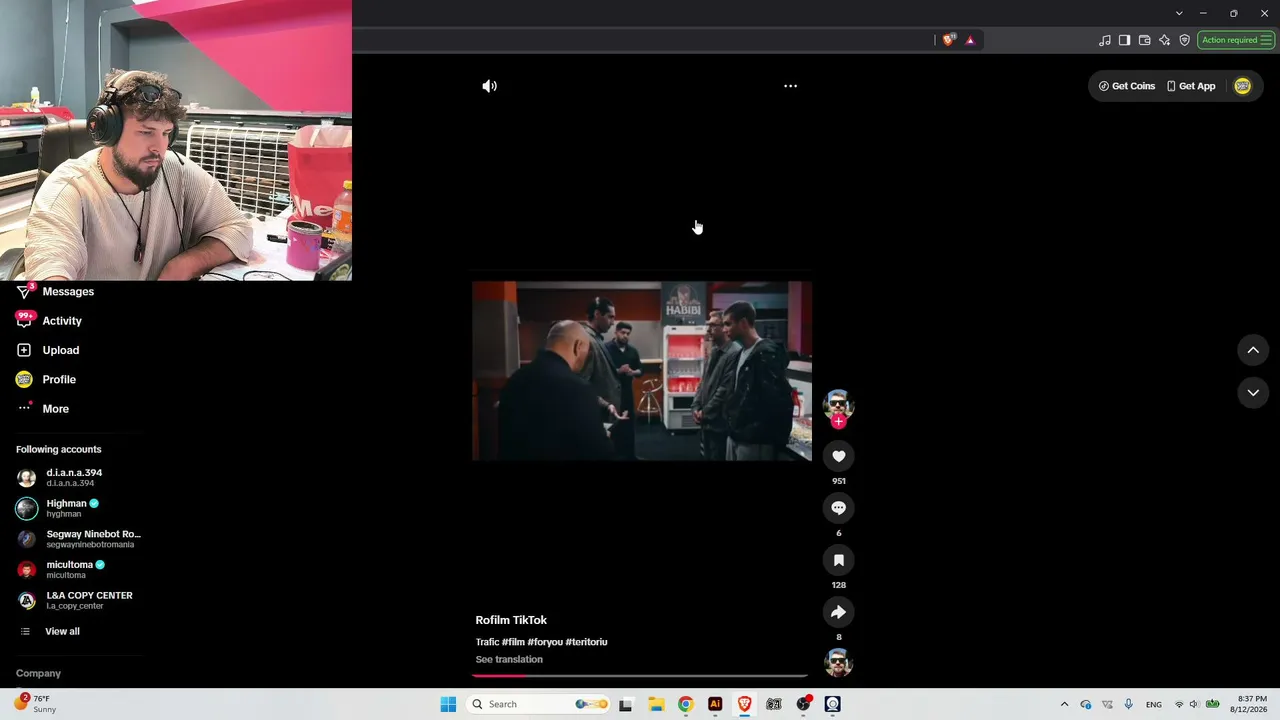Open the Brave Shields lion icon

tap(948, 40)
